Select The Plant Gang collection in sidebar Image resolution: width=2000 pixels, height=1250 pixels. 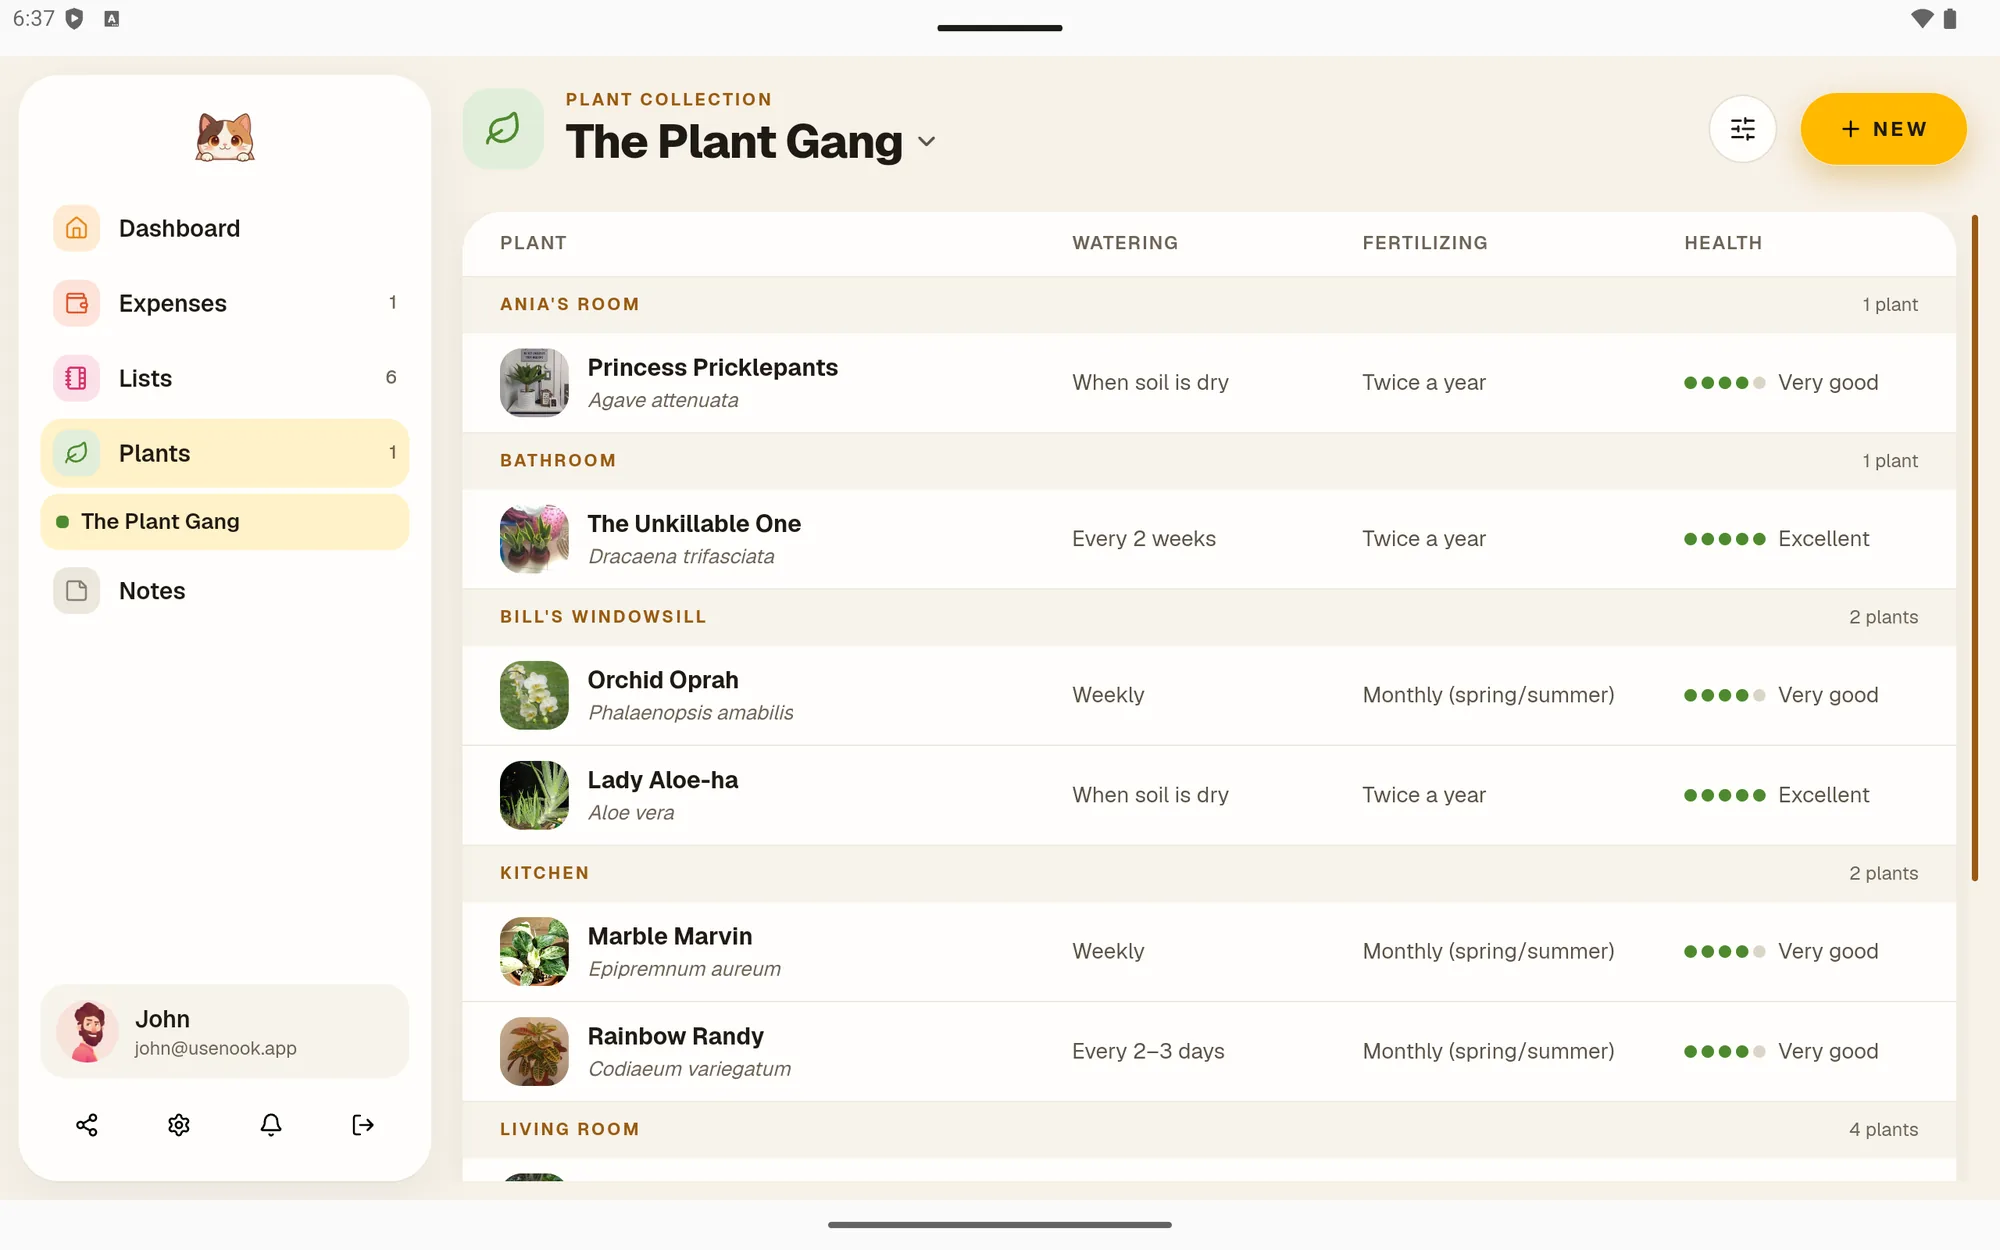[x=225, y=521]
